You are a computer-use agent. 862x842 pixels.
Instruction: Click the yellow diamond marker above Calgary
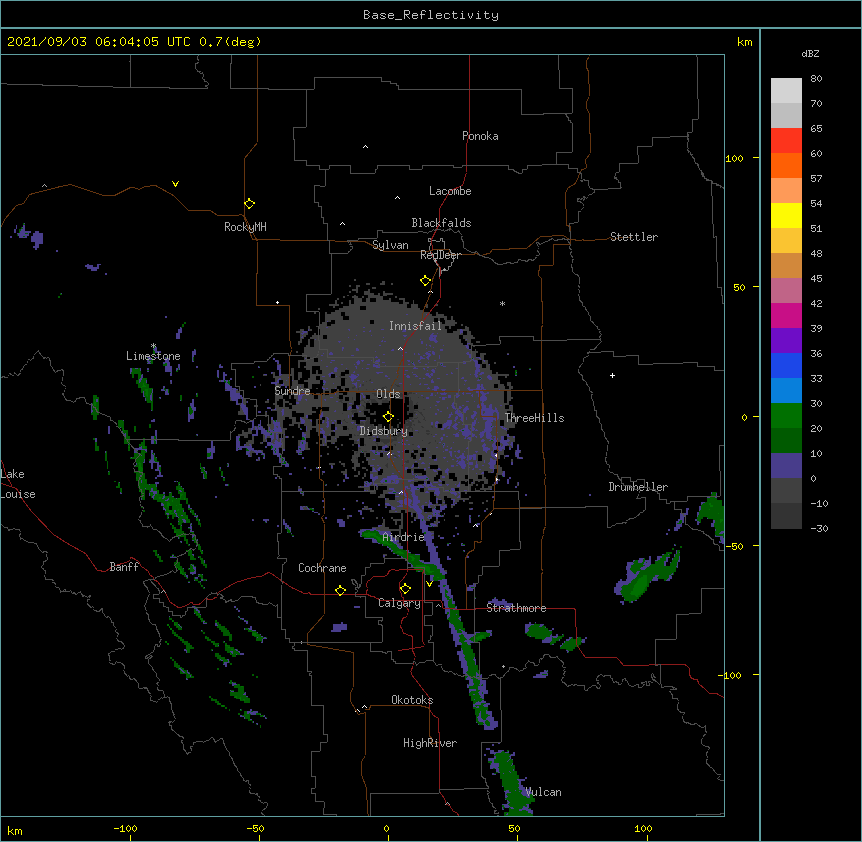pos(405,589)
